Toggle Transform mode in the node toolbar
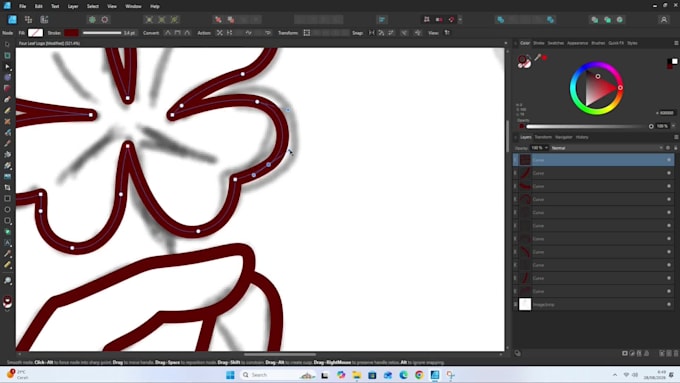Image resolution: width=680 pixels, height=383 pixels. (x=307, y=33)
